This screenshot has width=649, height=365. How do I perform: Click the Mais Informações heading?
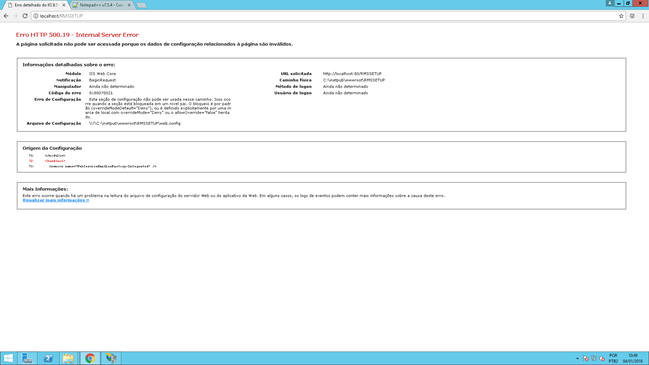pyautogui.click(x=45, y=189)
